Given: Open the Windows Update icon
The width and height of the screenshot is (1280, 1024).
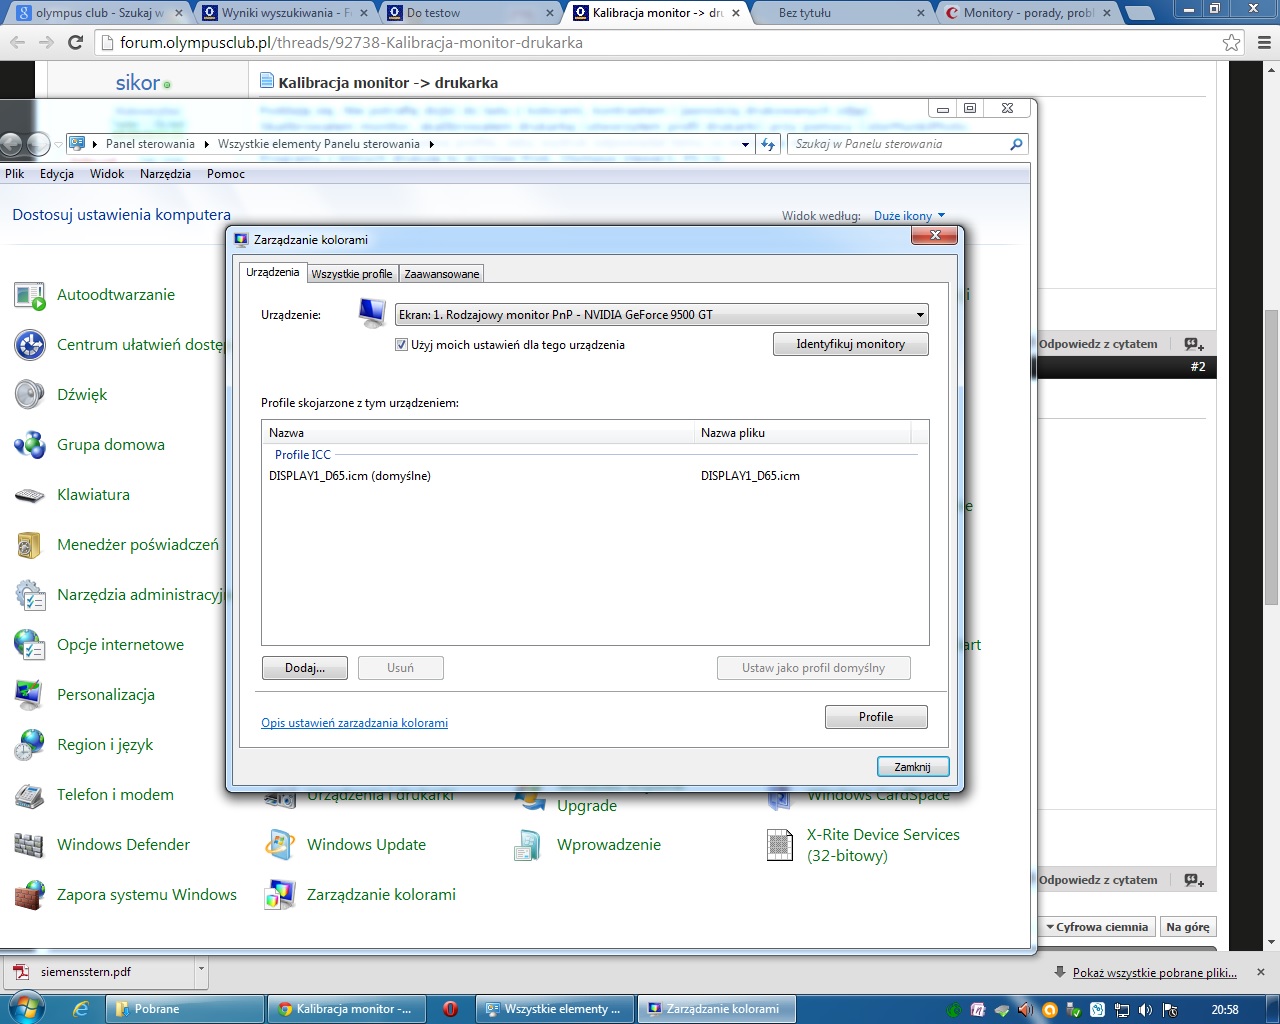Looking at the screenshot, I should [x=280, y=845].
